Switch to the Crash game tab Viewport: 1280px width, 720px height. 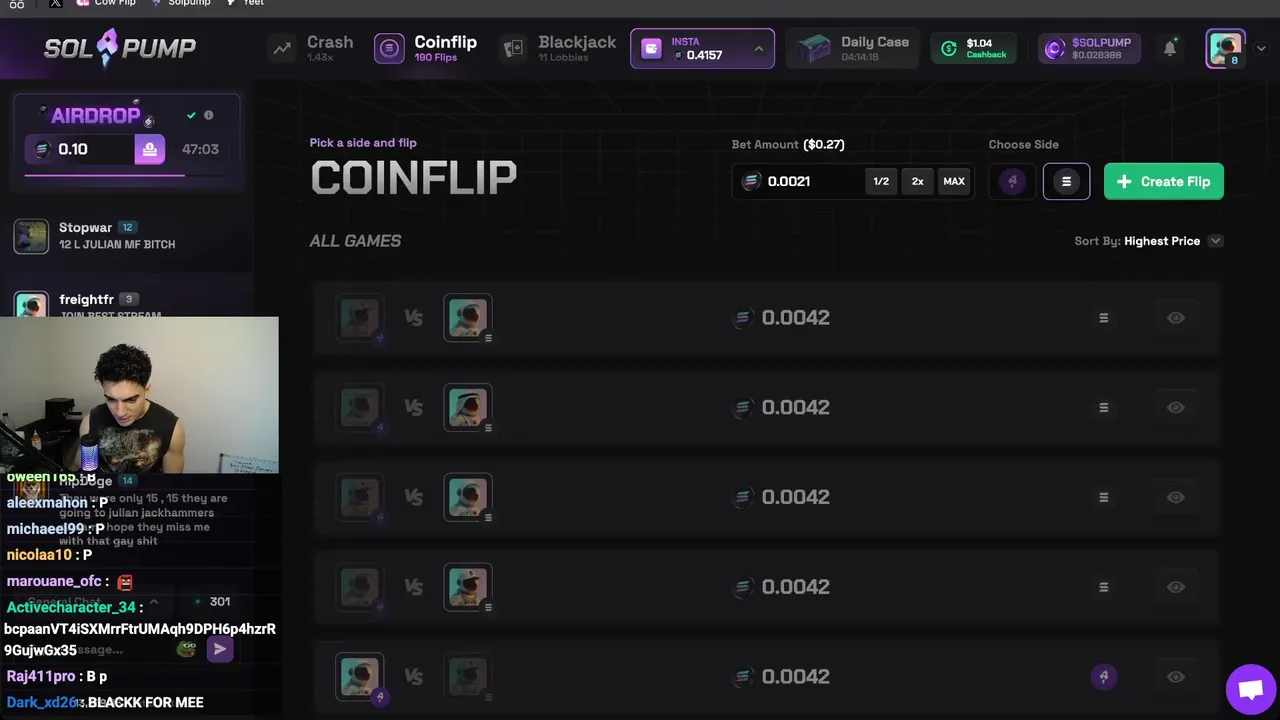click(x=312, y=48)
